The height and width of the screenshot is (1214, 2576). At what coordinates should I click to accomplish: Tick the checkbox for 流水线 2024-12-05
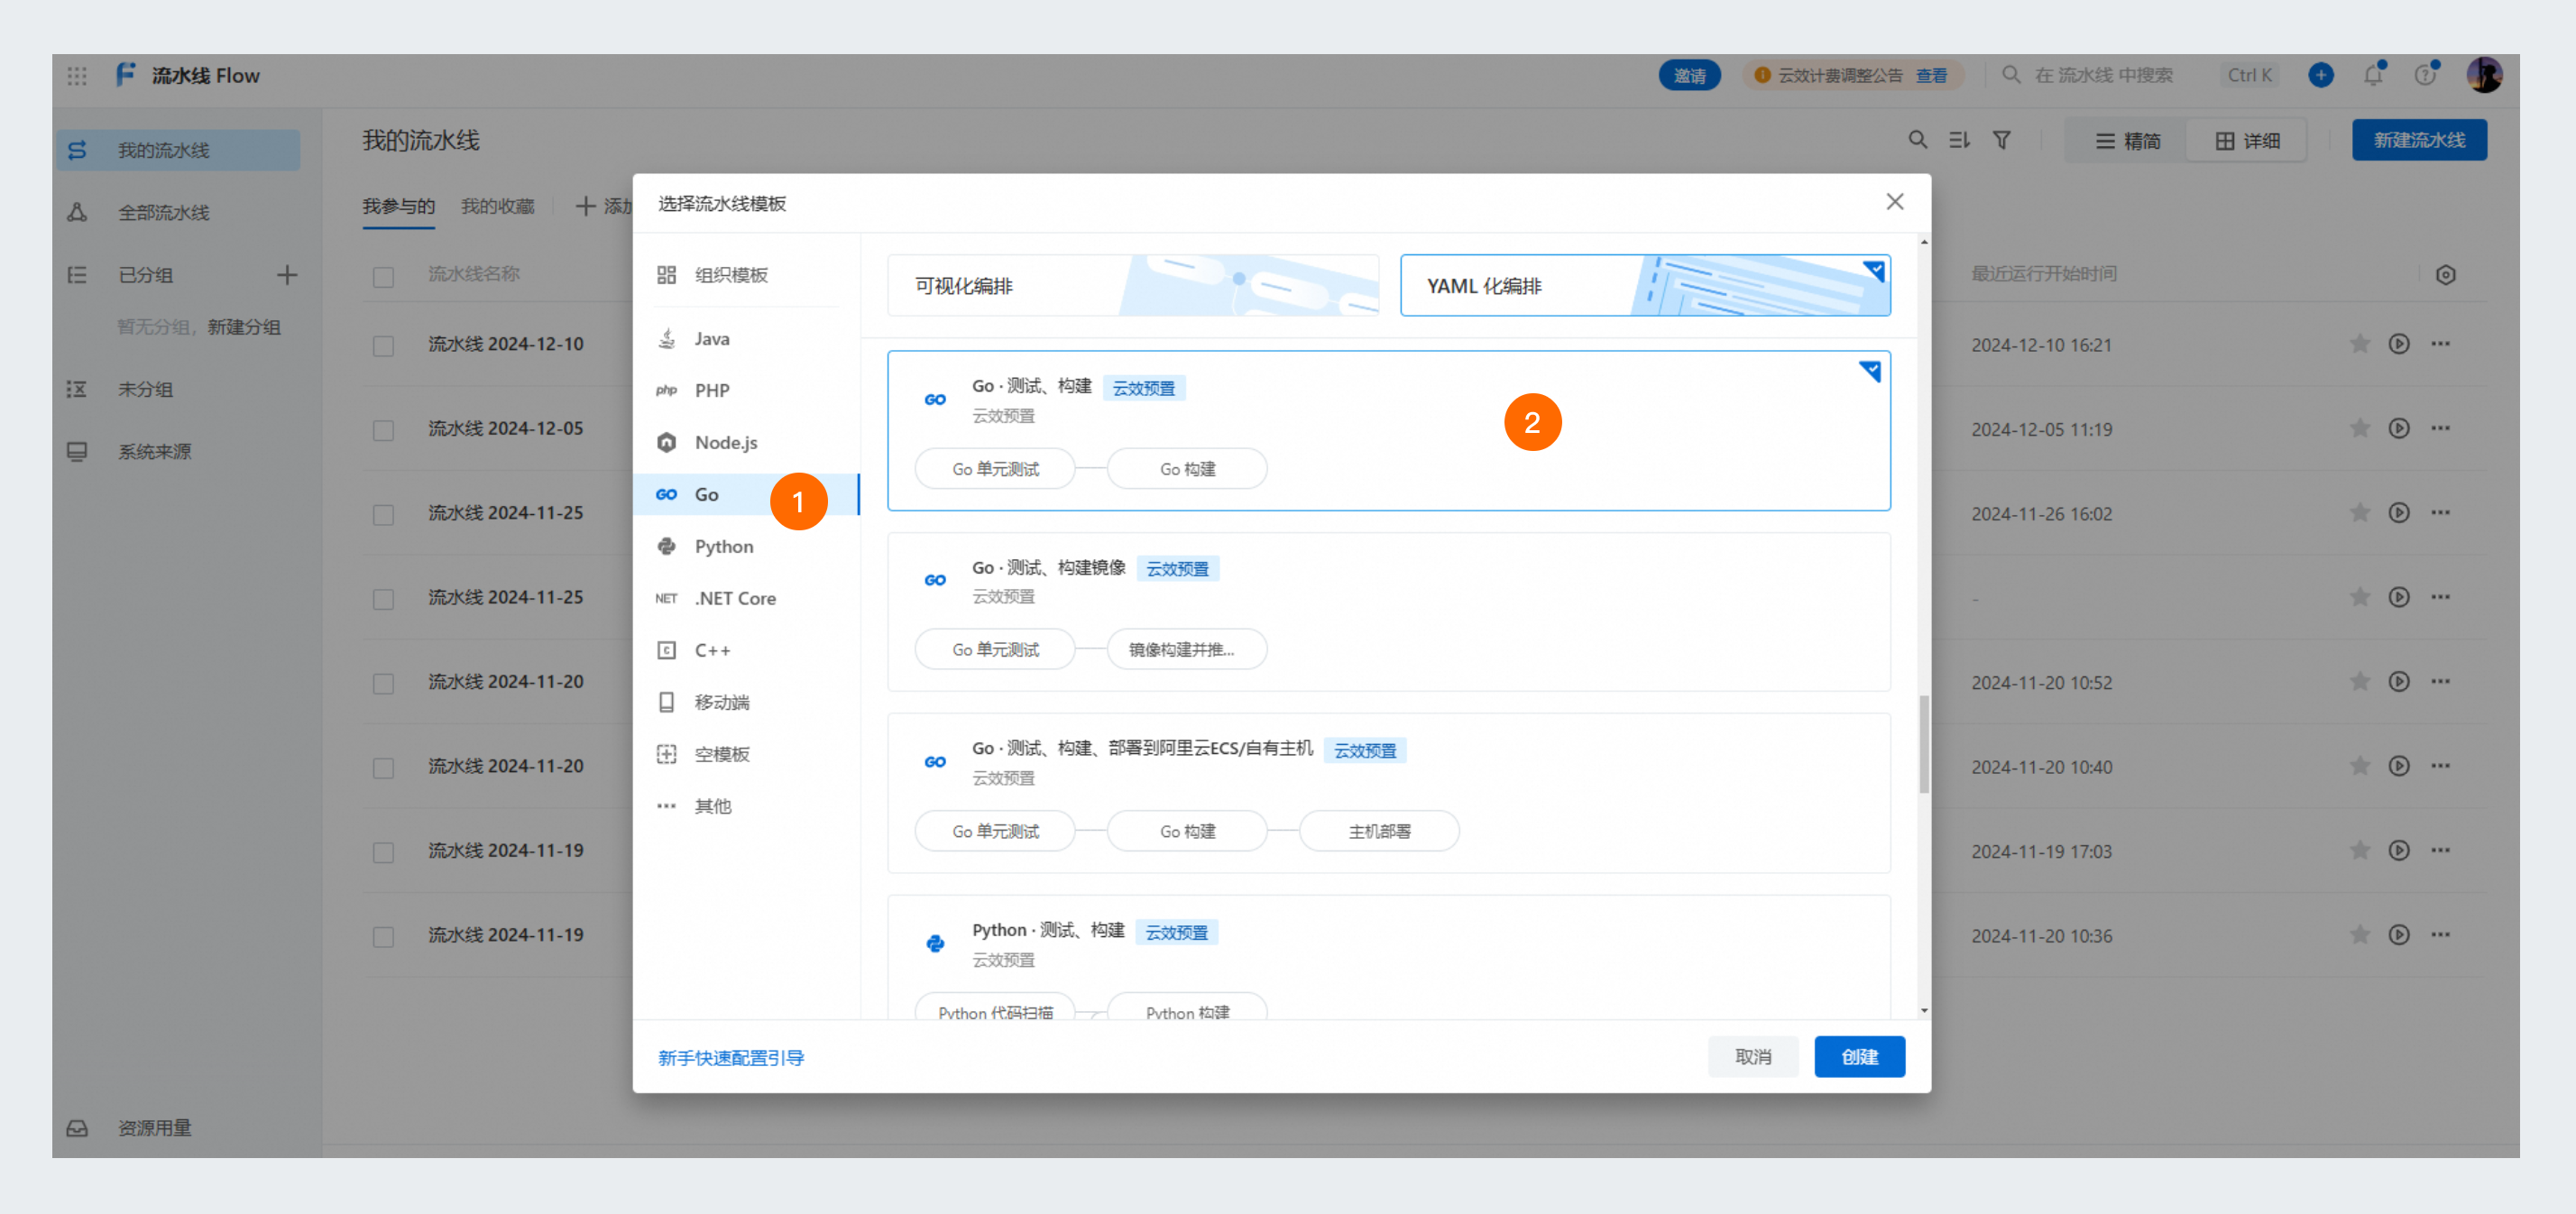click(383, 431)
